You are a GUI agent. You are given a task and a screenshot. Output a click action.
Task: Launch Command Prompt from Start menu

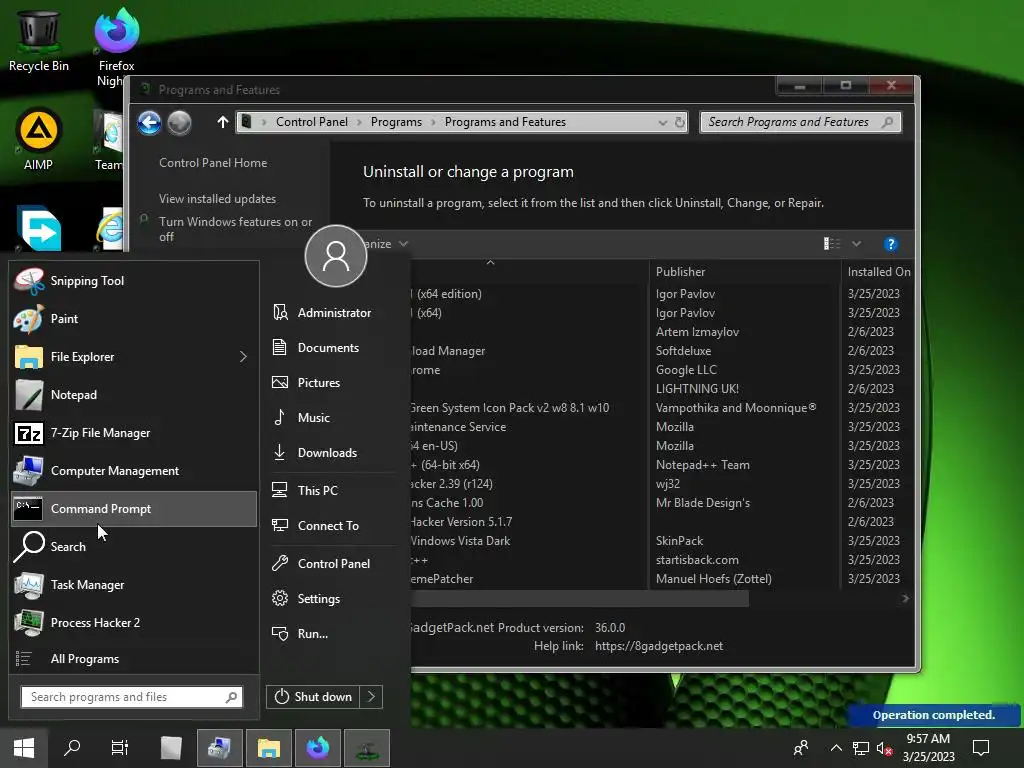click(x=134, y=509)
